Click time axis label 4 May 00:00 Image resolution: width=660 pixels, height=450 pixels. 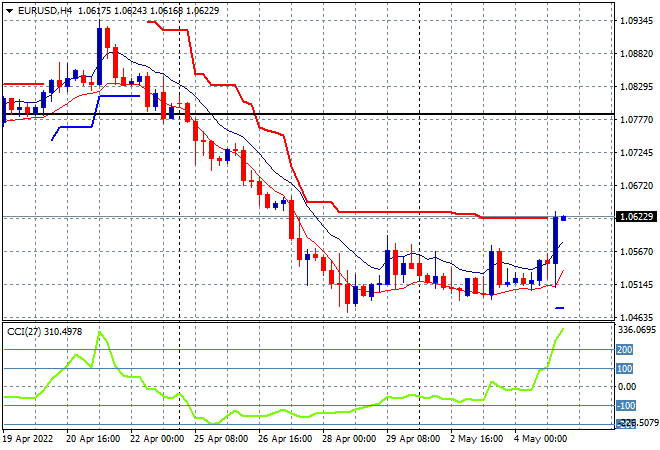click(540, 439)
